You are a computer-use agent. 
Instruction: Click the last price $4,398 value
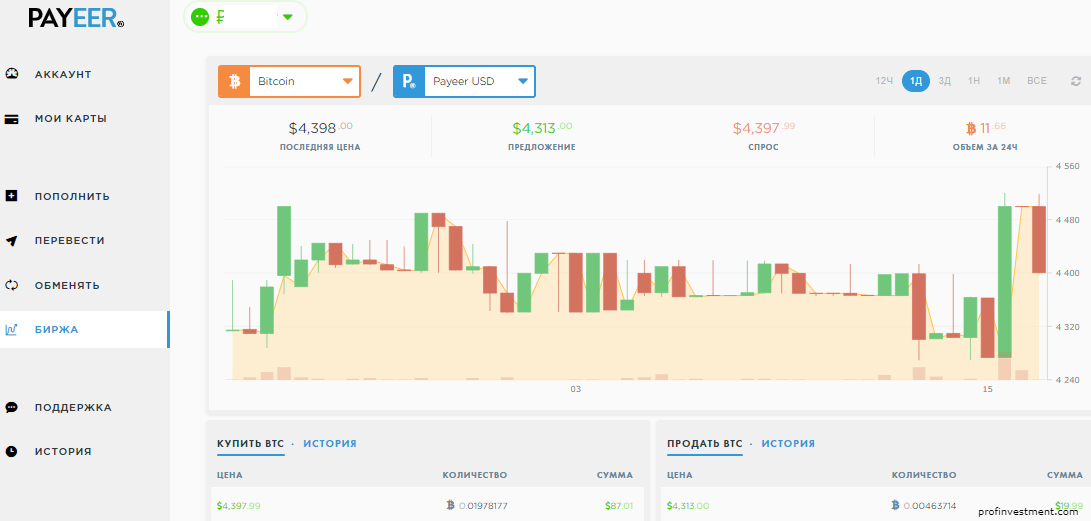[x=320, y=128]
